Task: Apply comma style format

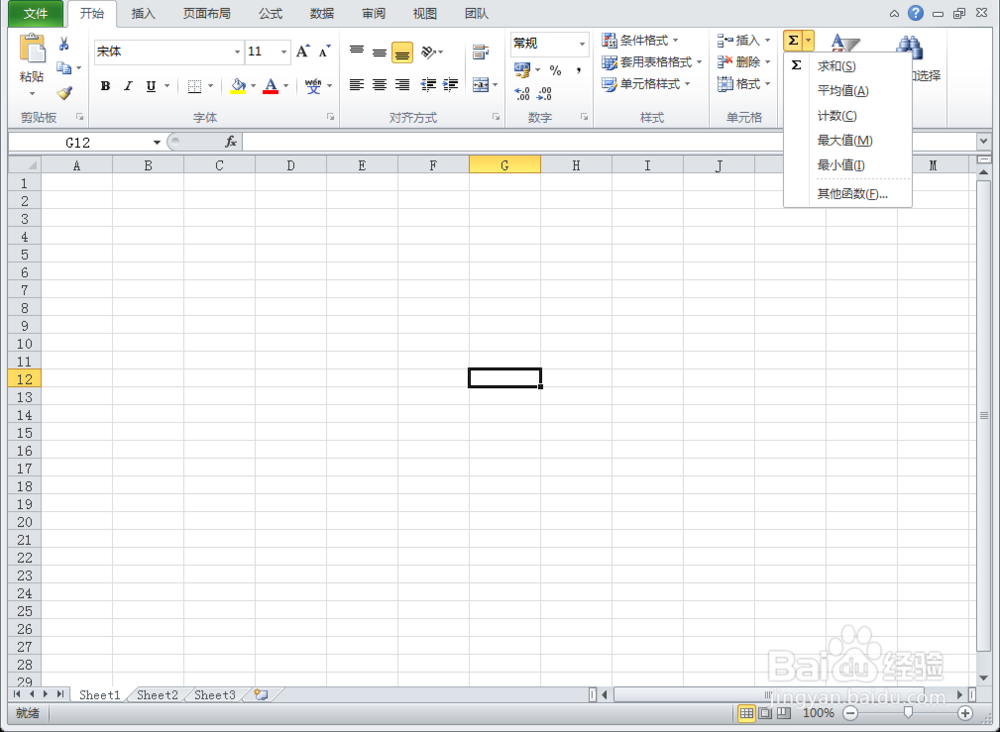Action: [578, 70]
